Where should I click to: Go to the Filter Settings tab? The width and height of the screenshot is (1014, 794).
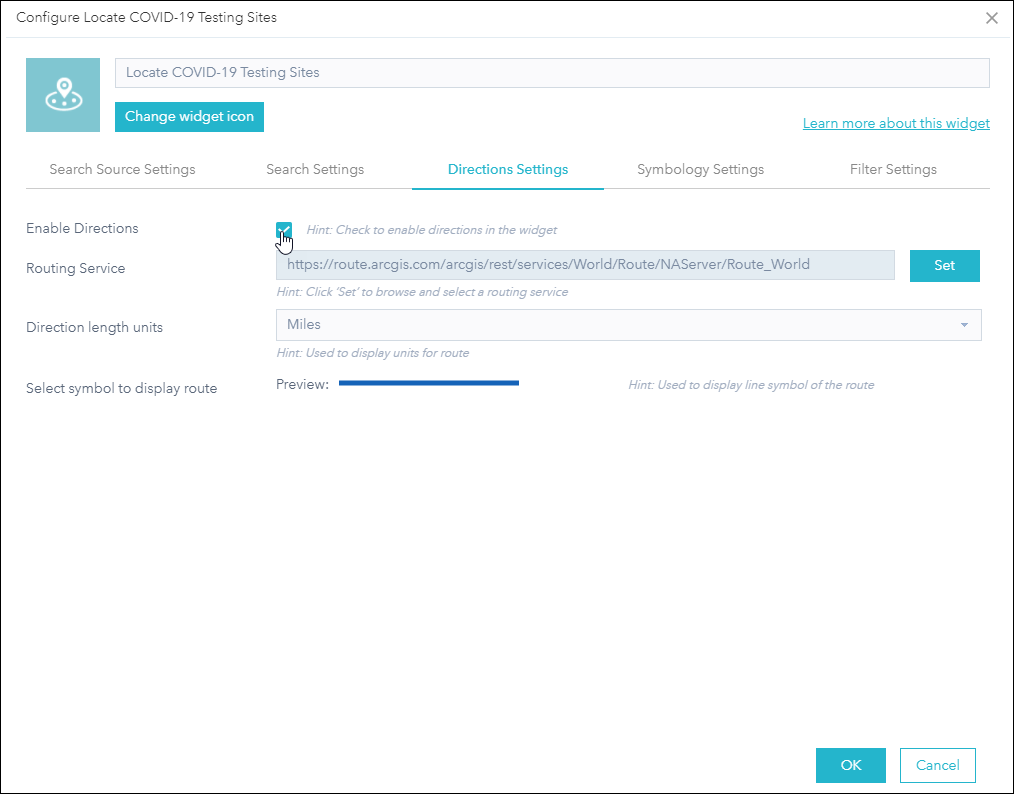(x=893, y=169)
